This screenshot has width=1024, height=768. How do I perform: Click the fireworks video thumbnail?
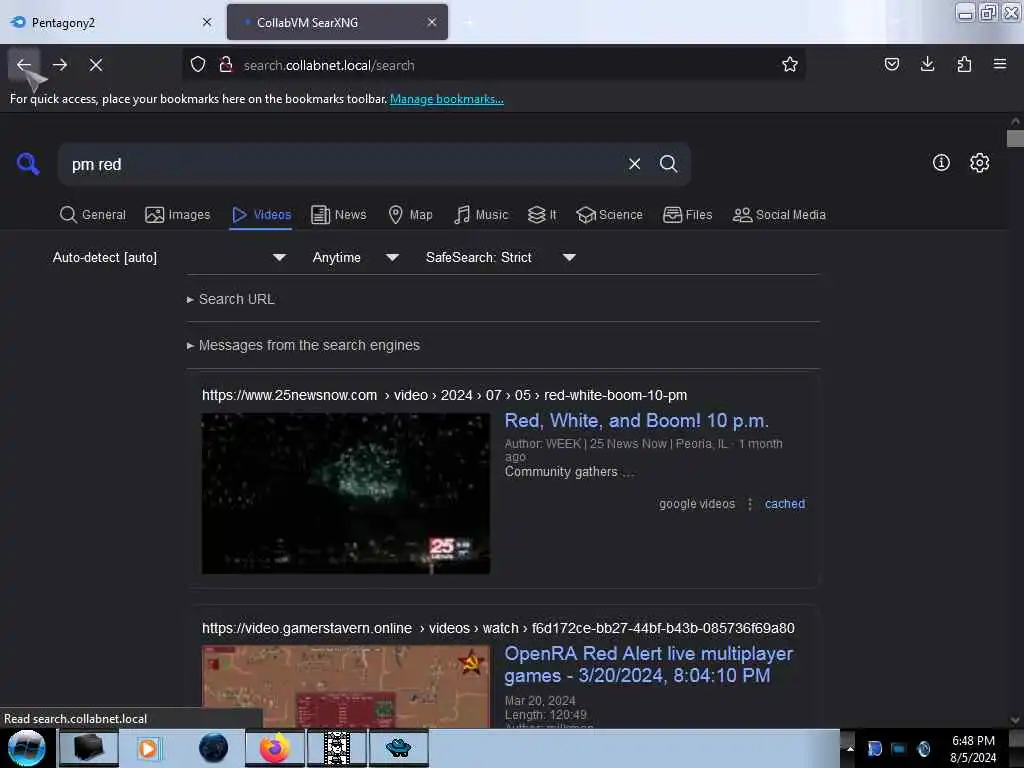point(345,493)
